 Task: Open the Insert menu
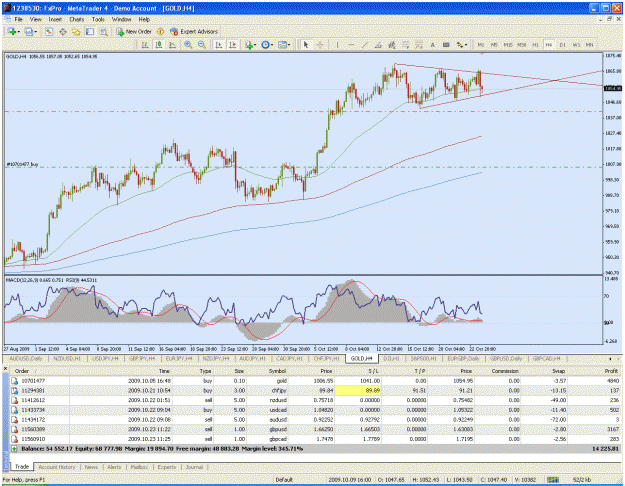[x=55, y=19]
